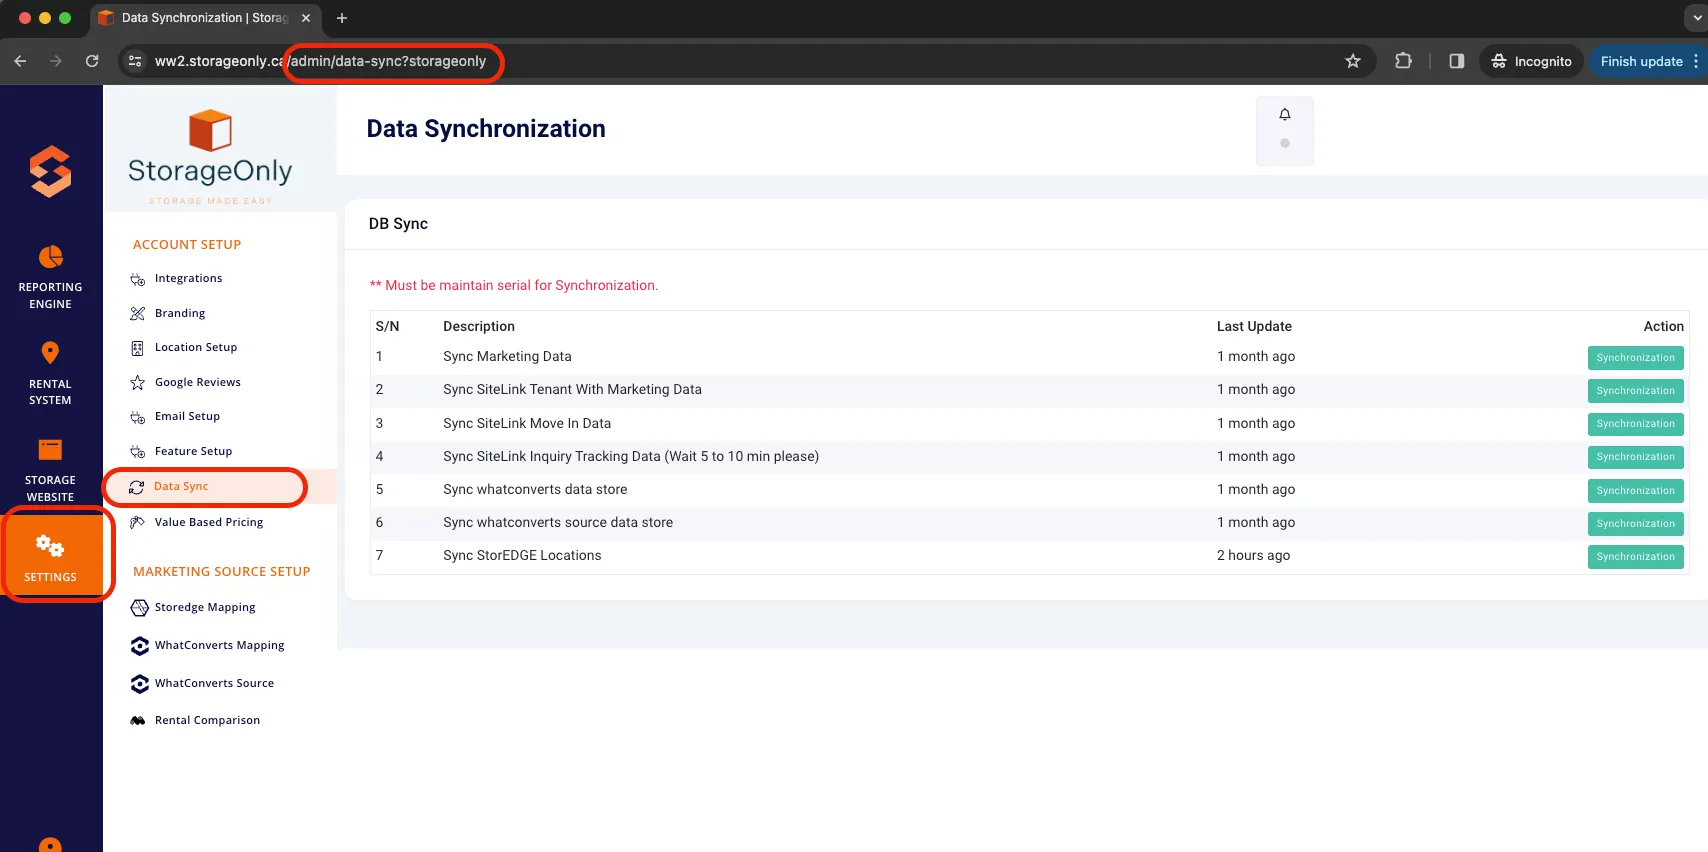View site information icon in address bar
This screenshot has height=852, width=1708.
[135, 61]
